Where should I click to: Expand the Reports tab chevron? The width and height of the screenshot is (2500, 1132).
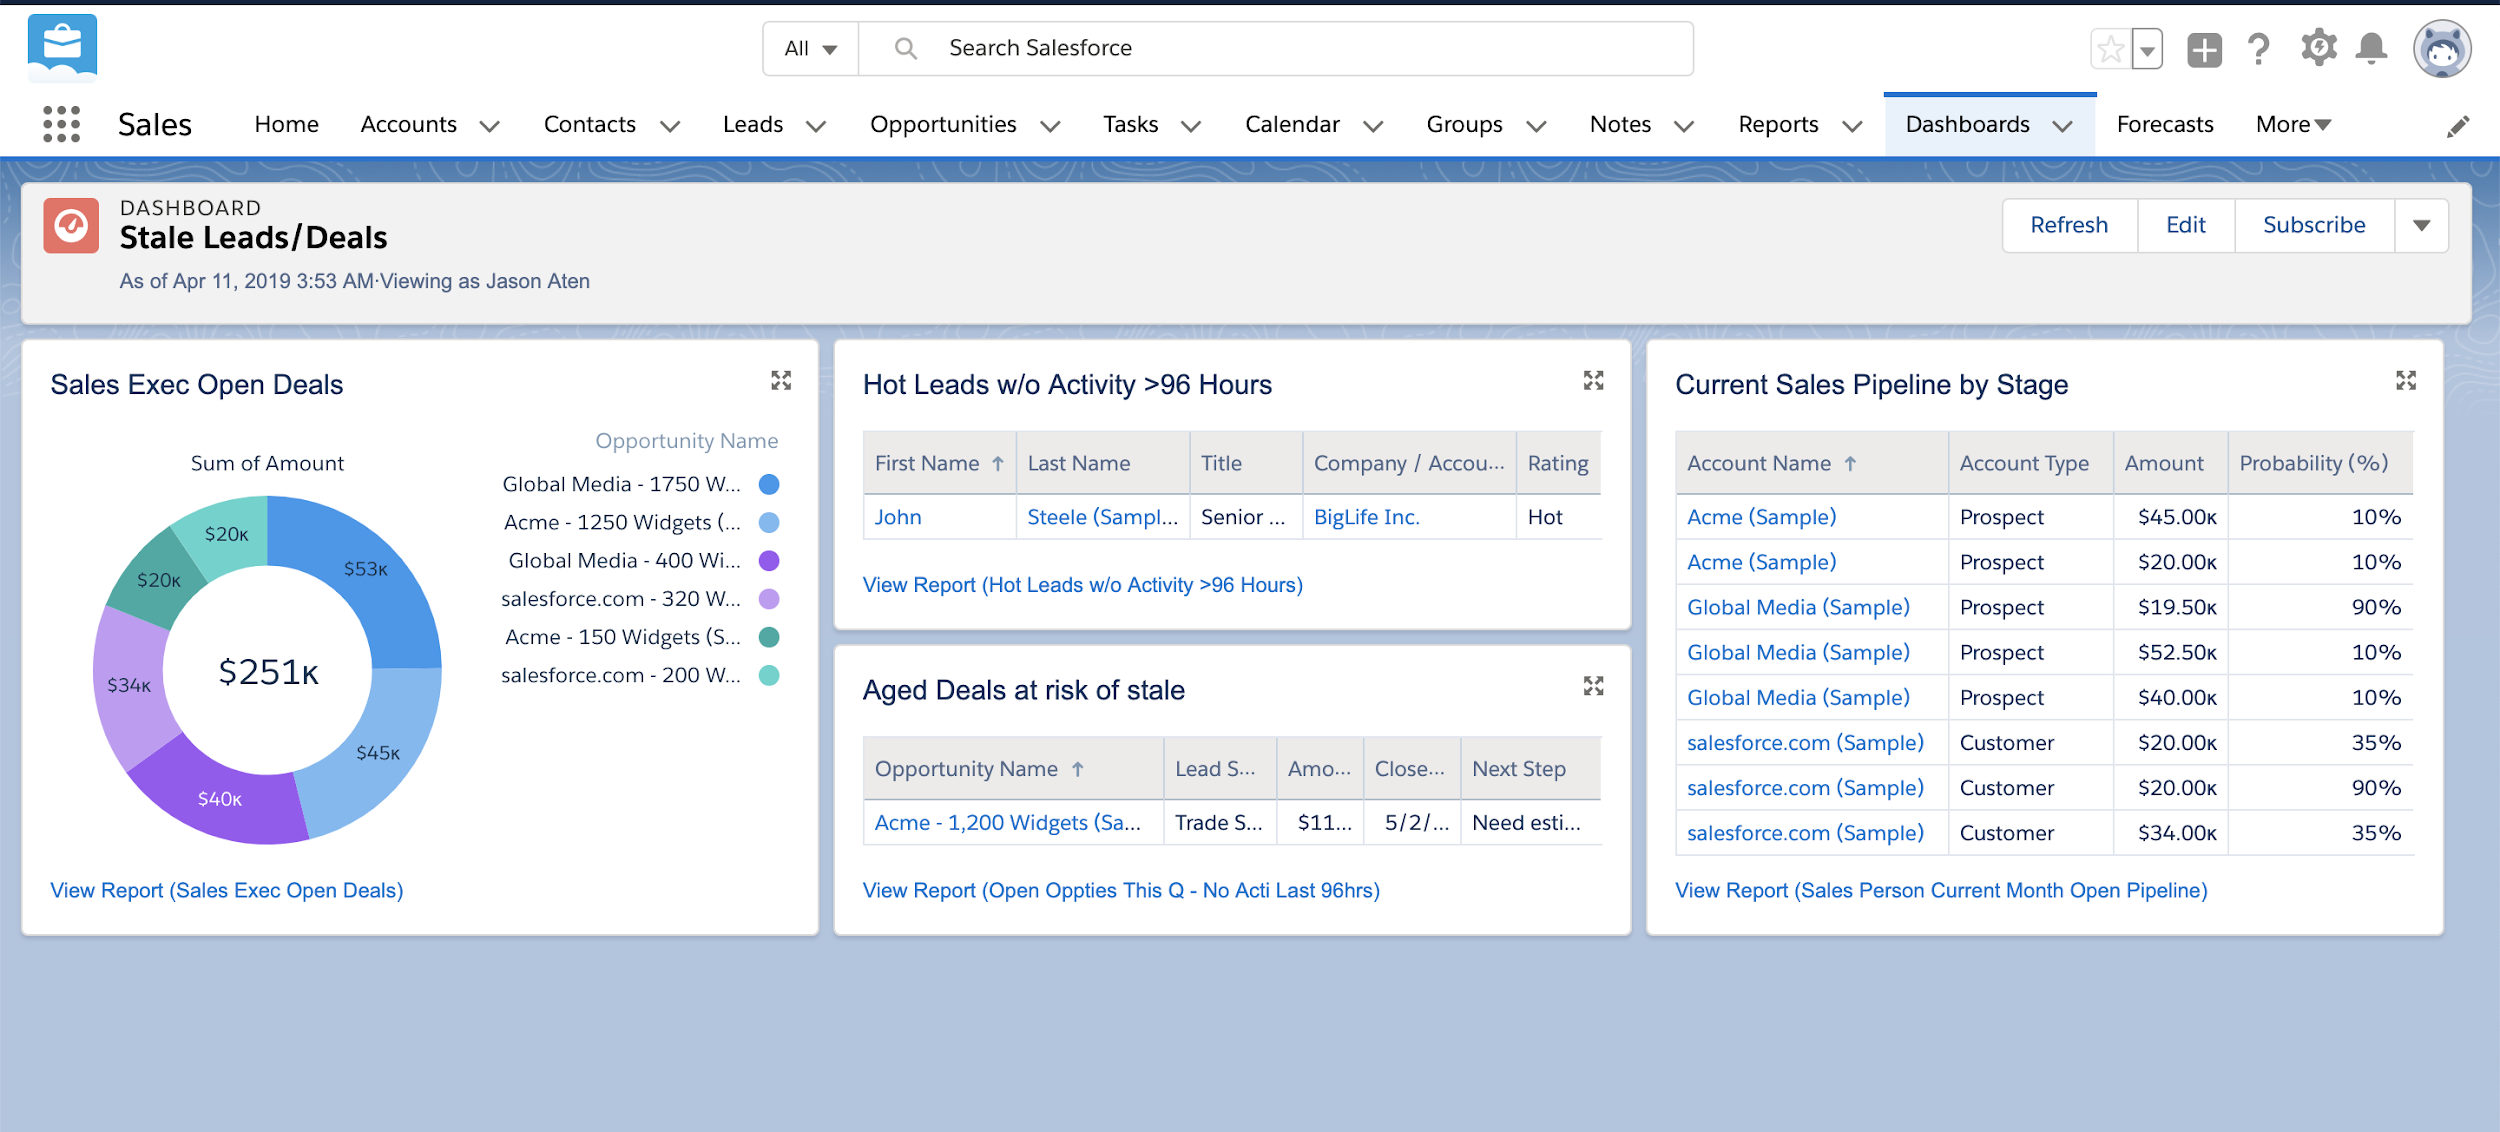pos(1852,126)
